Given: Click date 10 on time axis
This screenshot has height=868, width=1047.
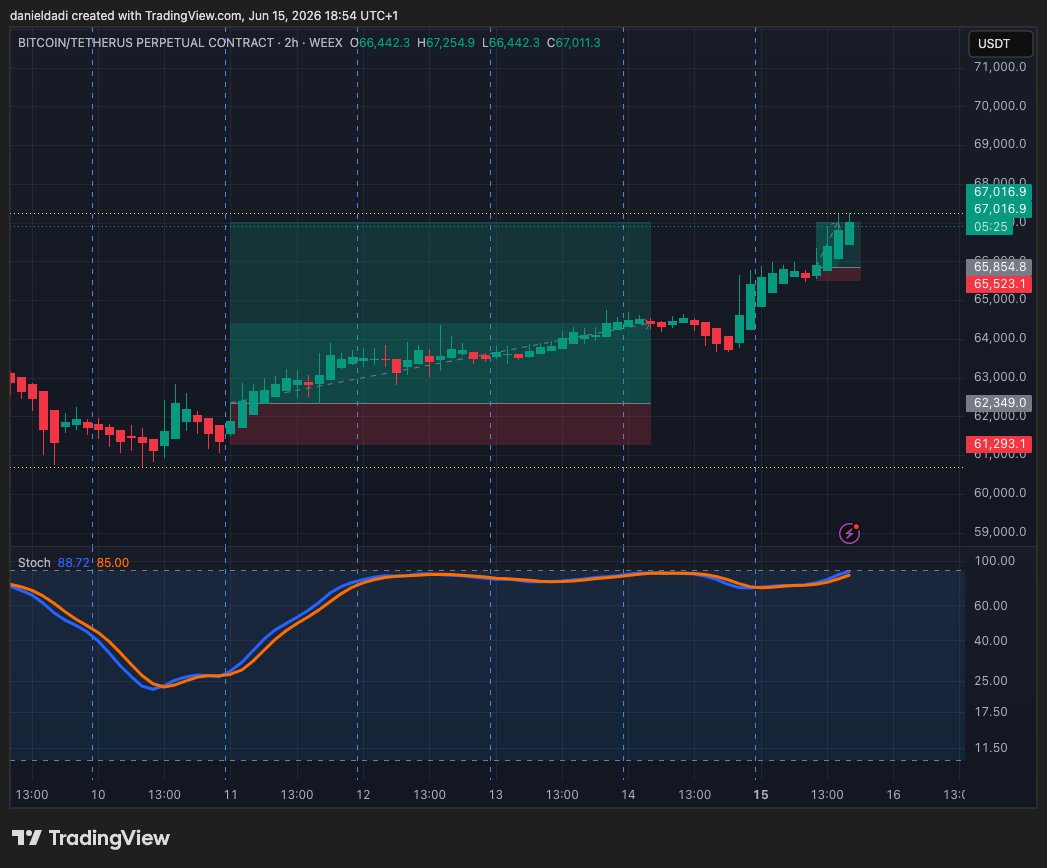Looking at the screenshot, I should pyautogui.click(x=98, y=795).
